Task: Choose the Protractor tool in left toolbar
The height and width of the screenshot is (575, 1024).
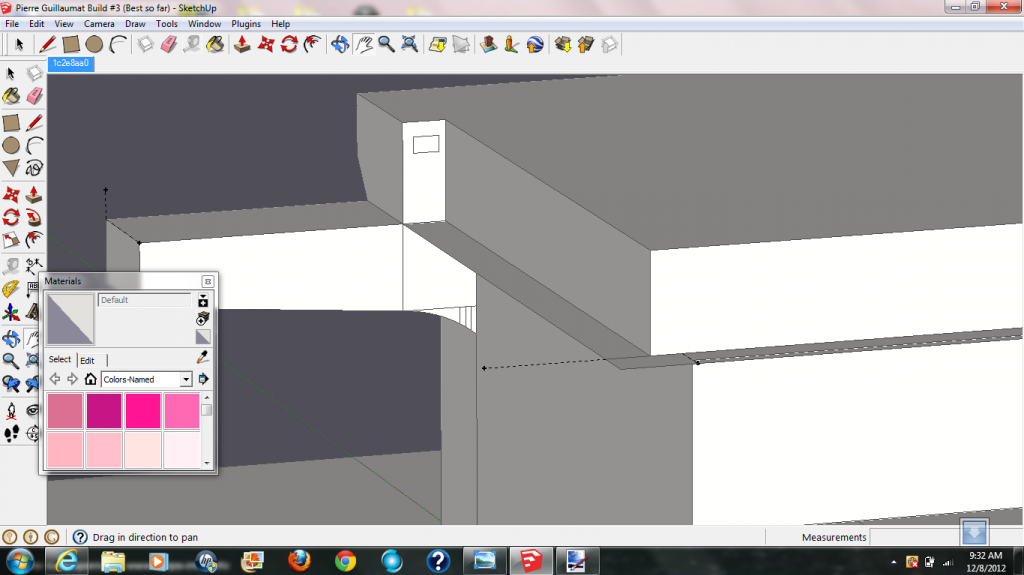Action: click(x=11, y=289)
